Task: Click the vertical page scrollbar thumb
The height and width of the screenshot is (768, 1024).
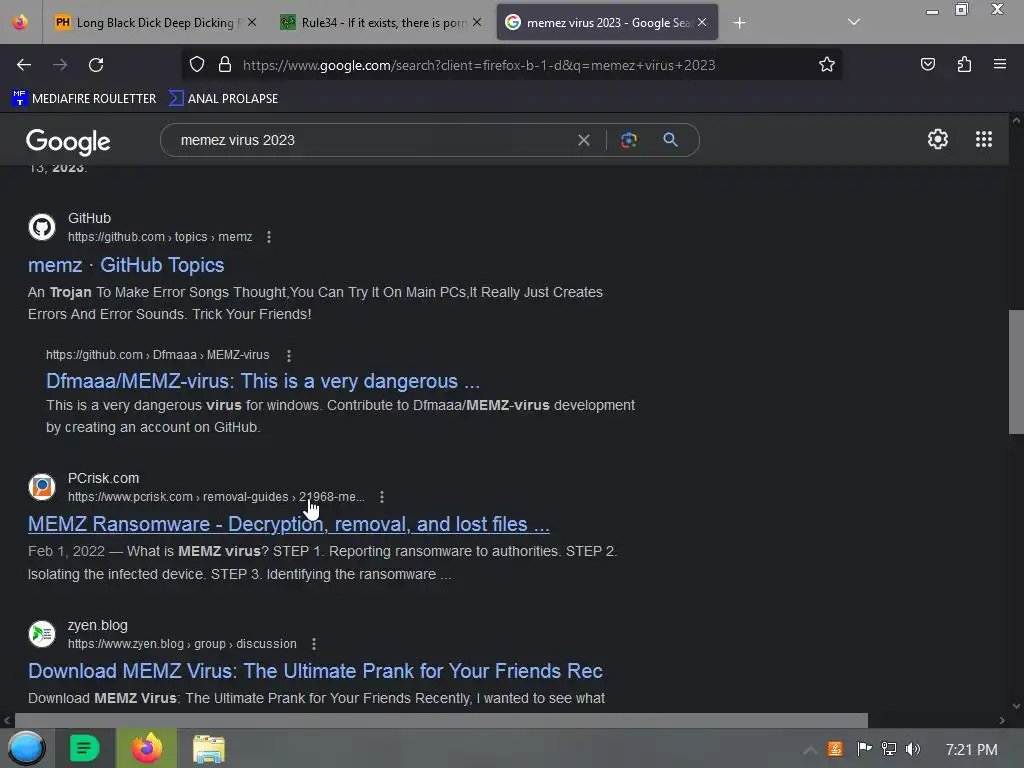Action: (1016, 372)
